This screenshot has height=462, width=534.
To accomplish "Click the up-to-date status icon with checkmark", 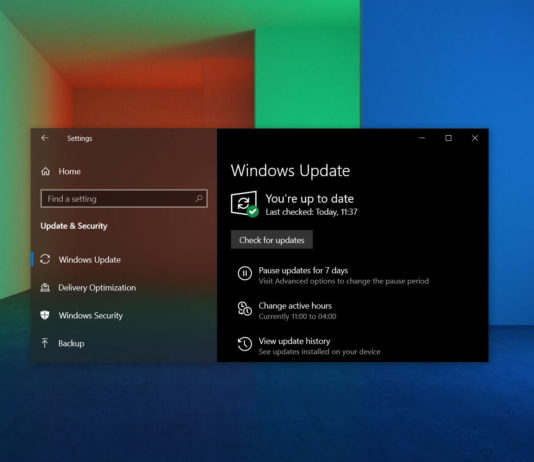I will tap(244, 204).
